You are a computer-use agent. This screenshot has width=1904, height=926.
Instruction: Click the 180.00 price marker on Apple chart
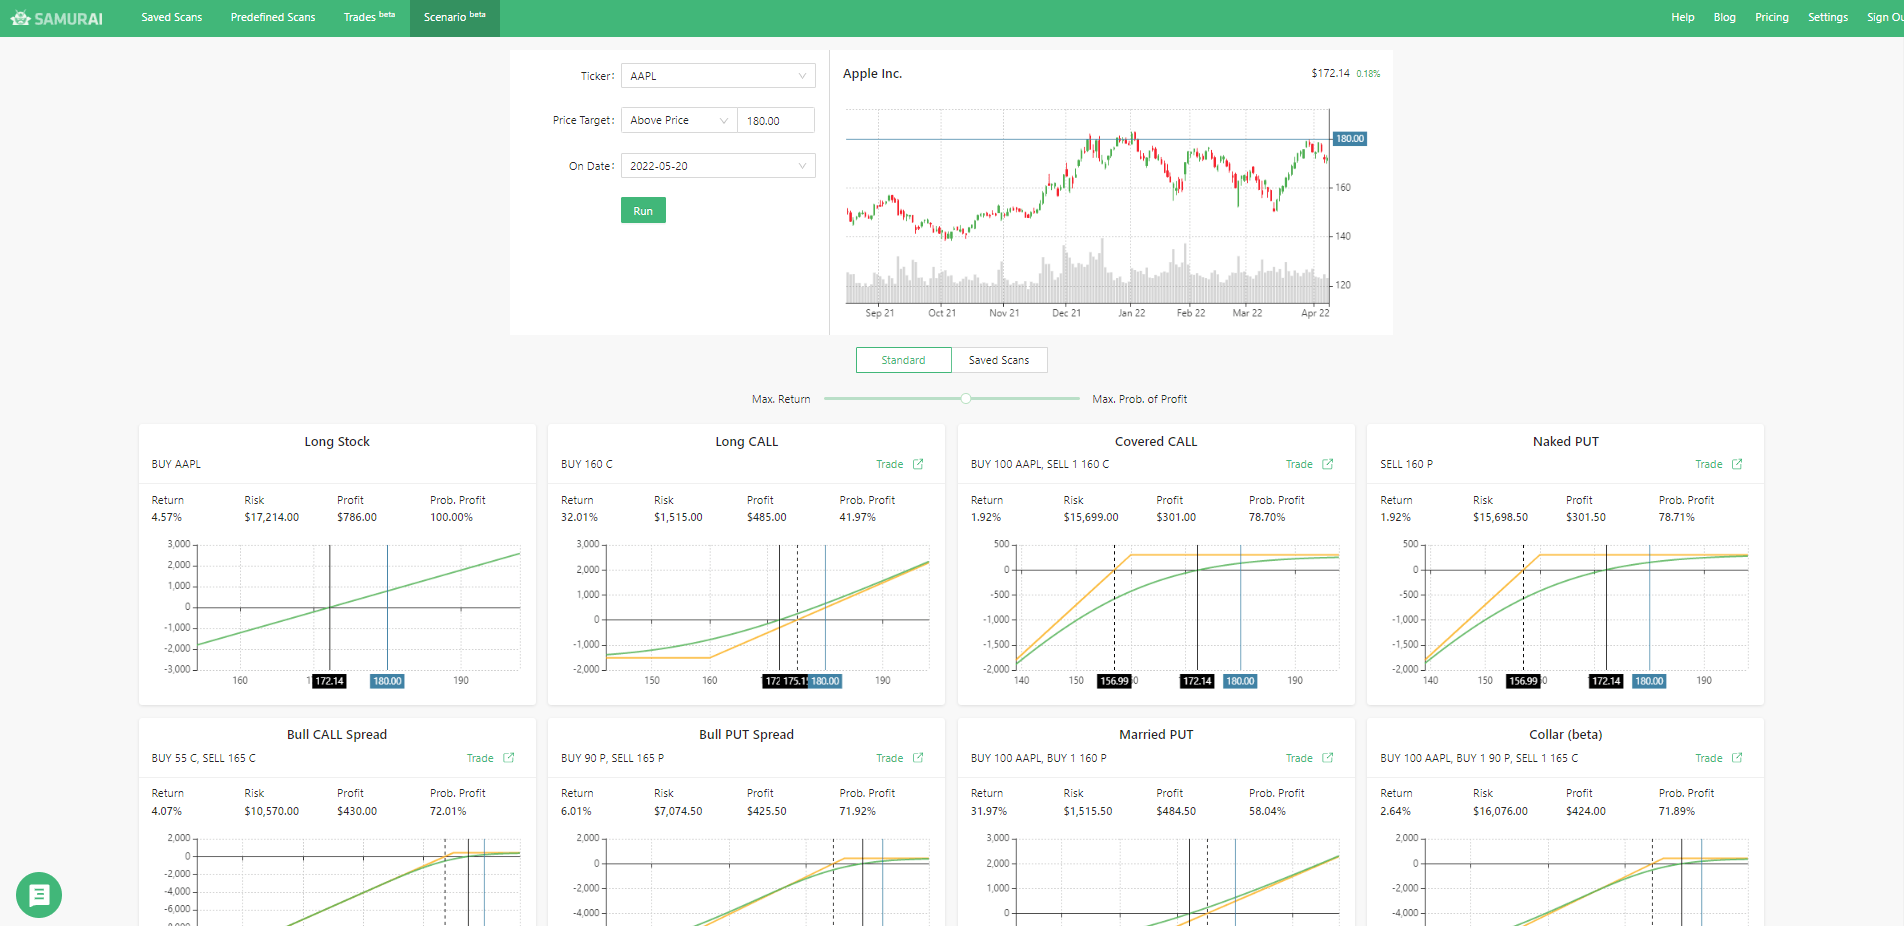(1350, 139)
